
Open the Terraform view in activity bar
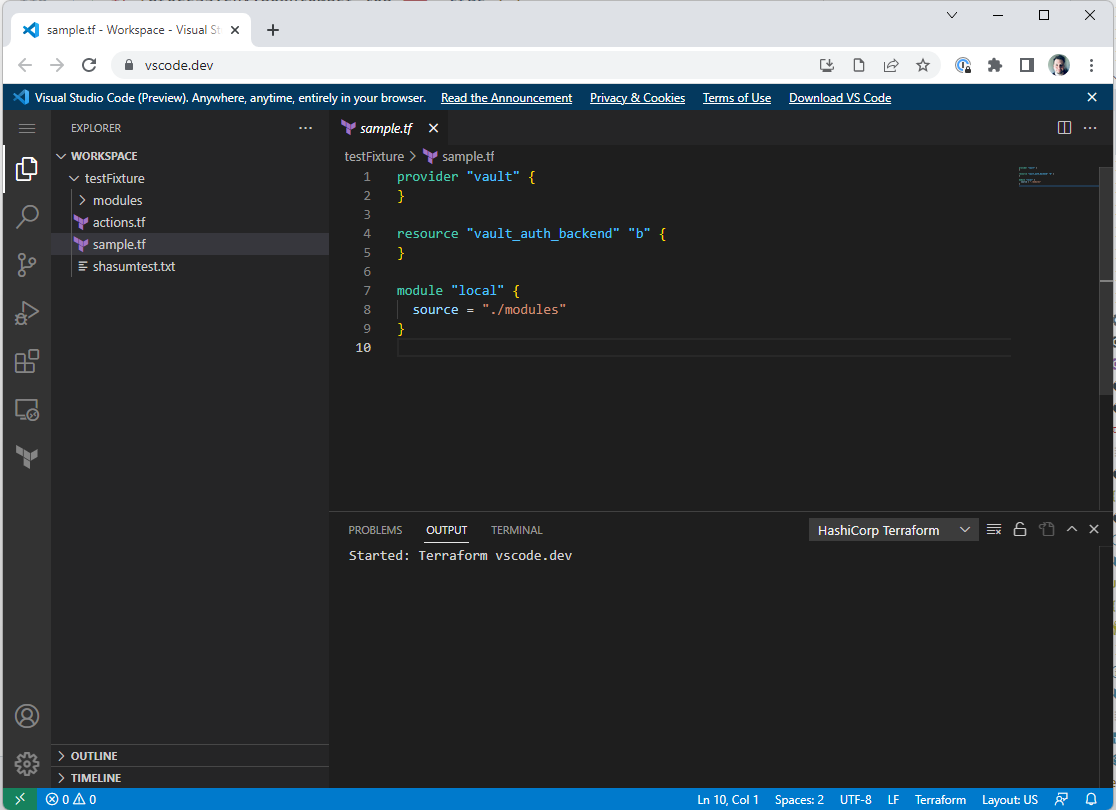coord(26,457)
